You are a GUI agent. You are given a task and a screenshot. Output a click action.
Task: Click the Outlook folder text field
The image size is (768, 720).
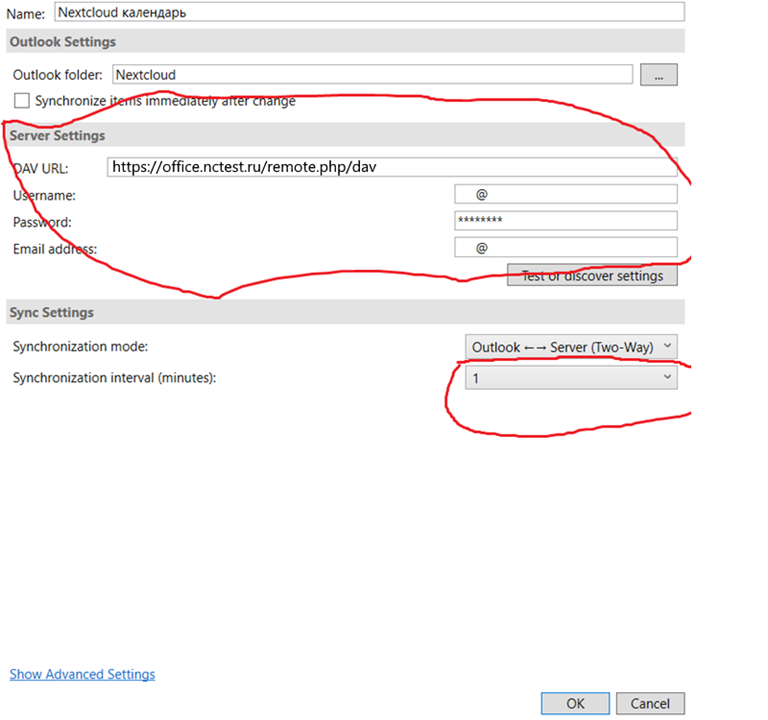tap(372, 74)
